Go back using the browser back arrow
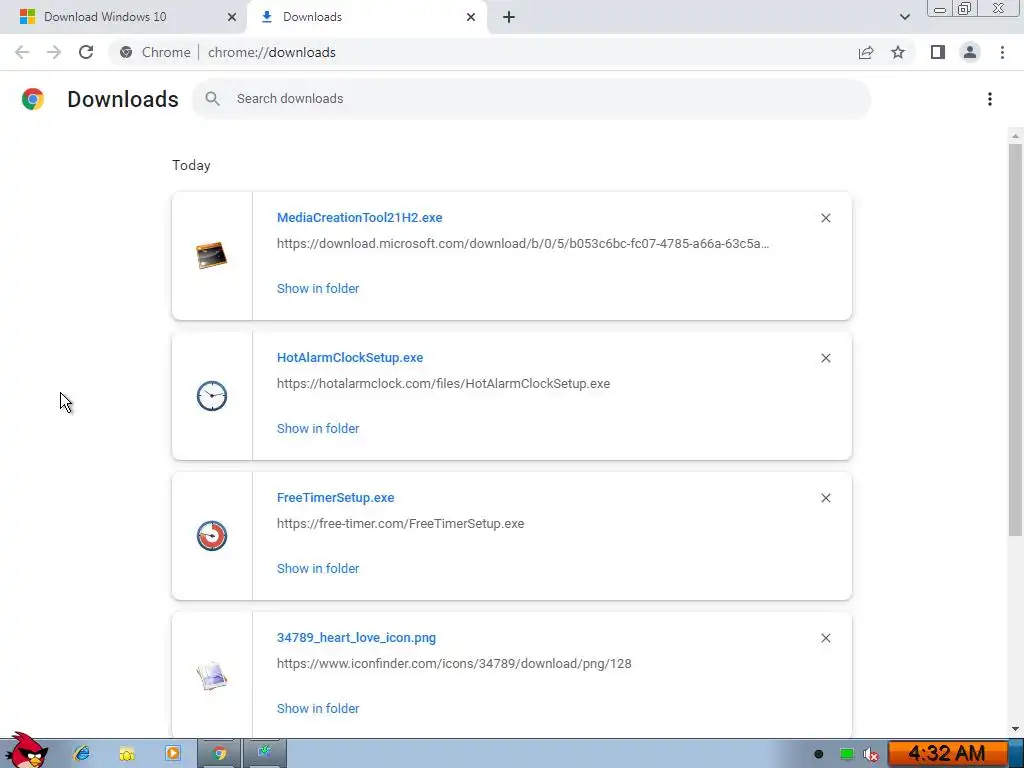Screen dimensions: 1024x768 [22, 52]
